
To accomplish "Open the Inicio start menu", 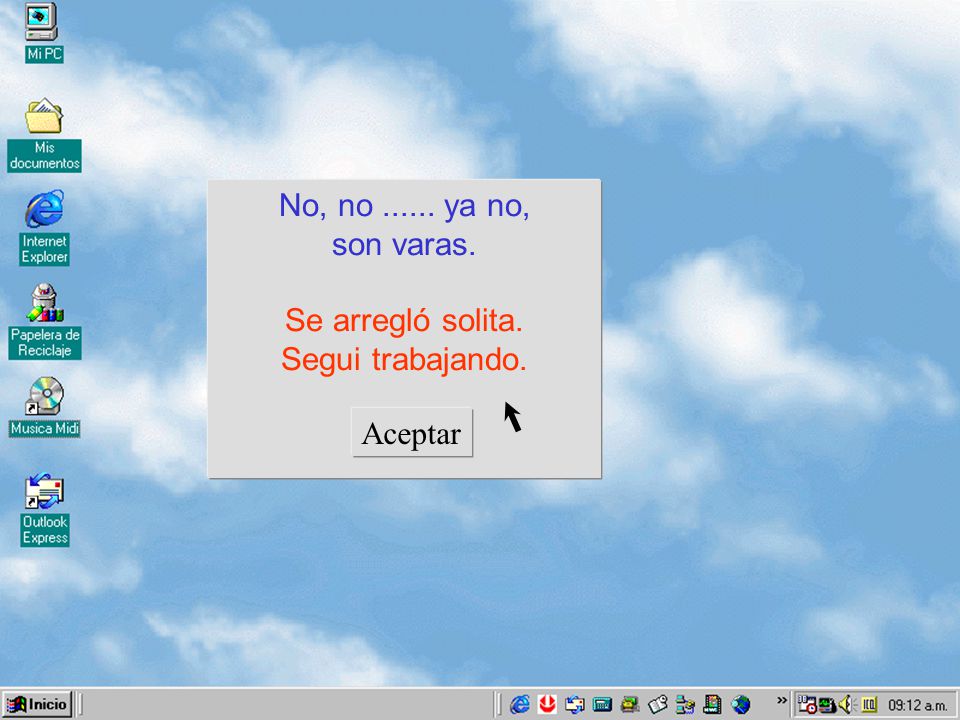I will [37, 704].
